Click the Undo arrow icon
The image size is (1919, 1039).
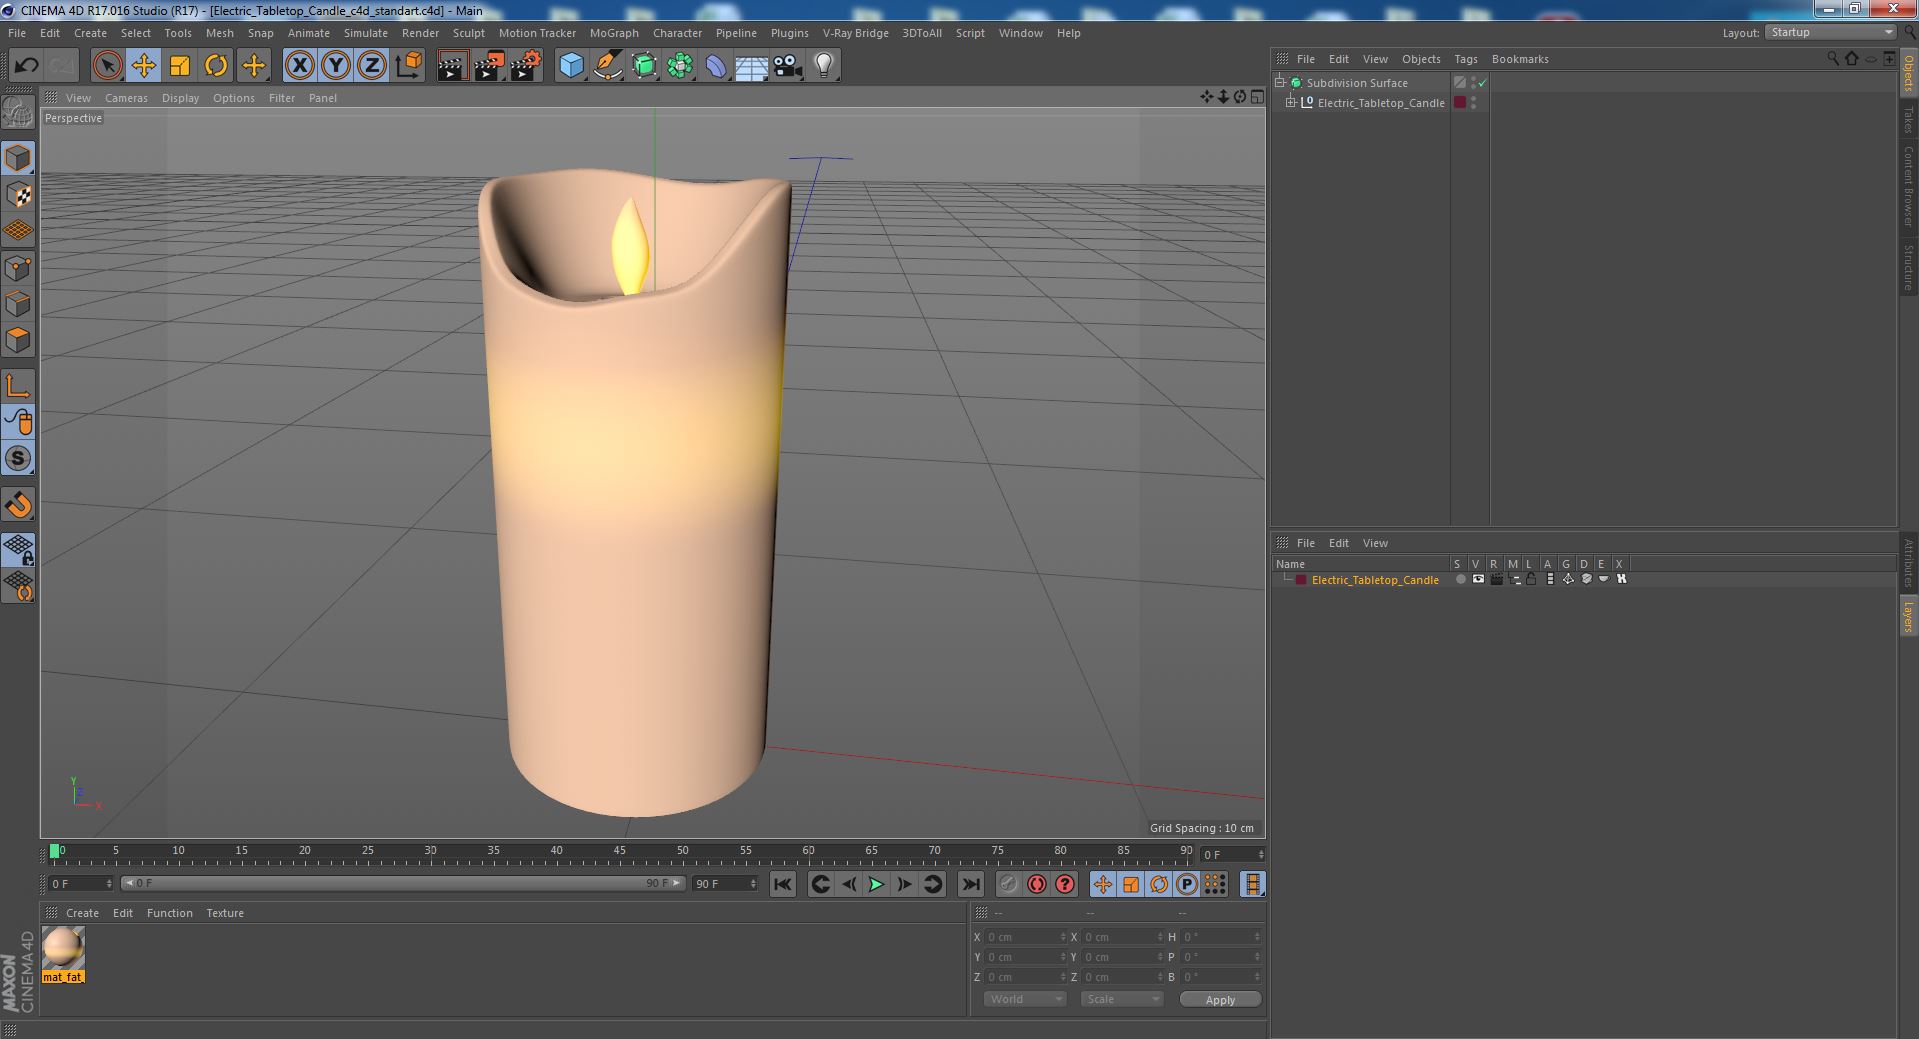pos(26,66)
